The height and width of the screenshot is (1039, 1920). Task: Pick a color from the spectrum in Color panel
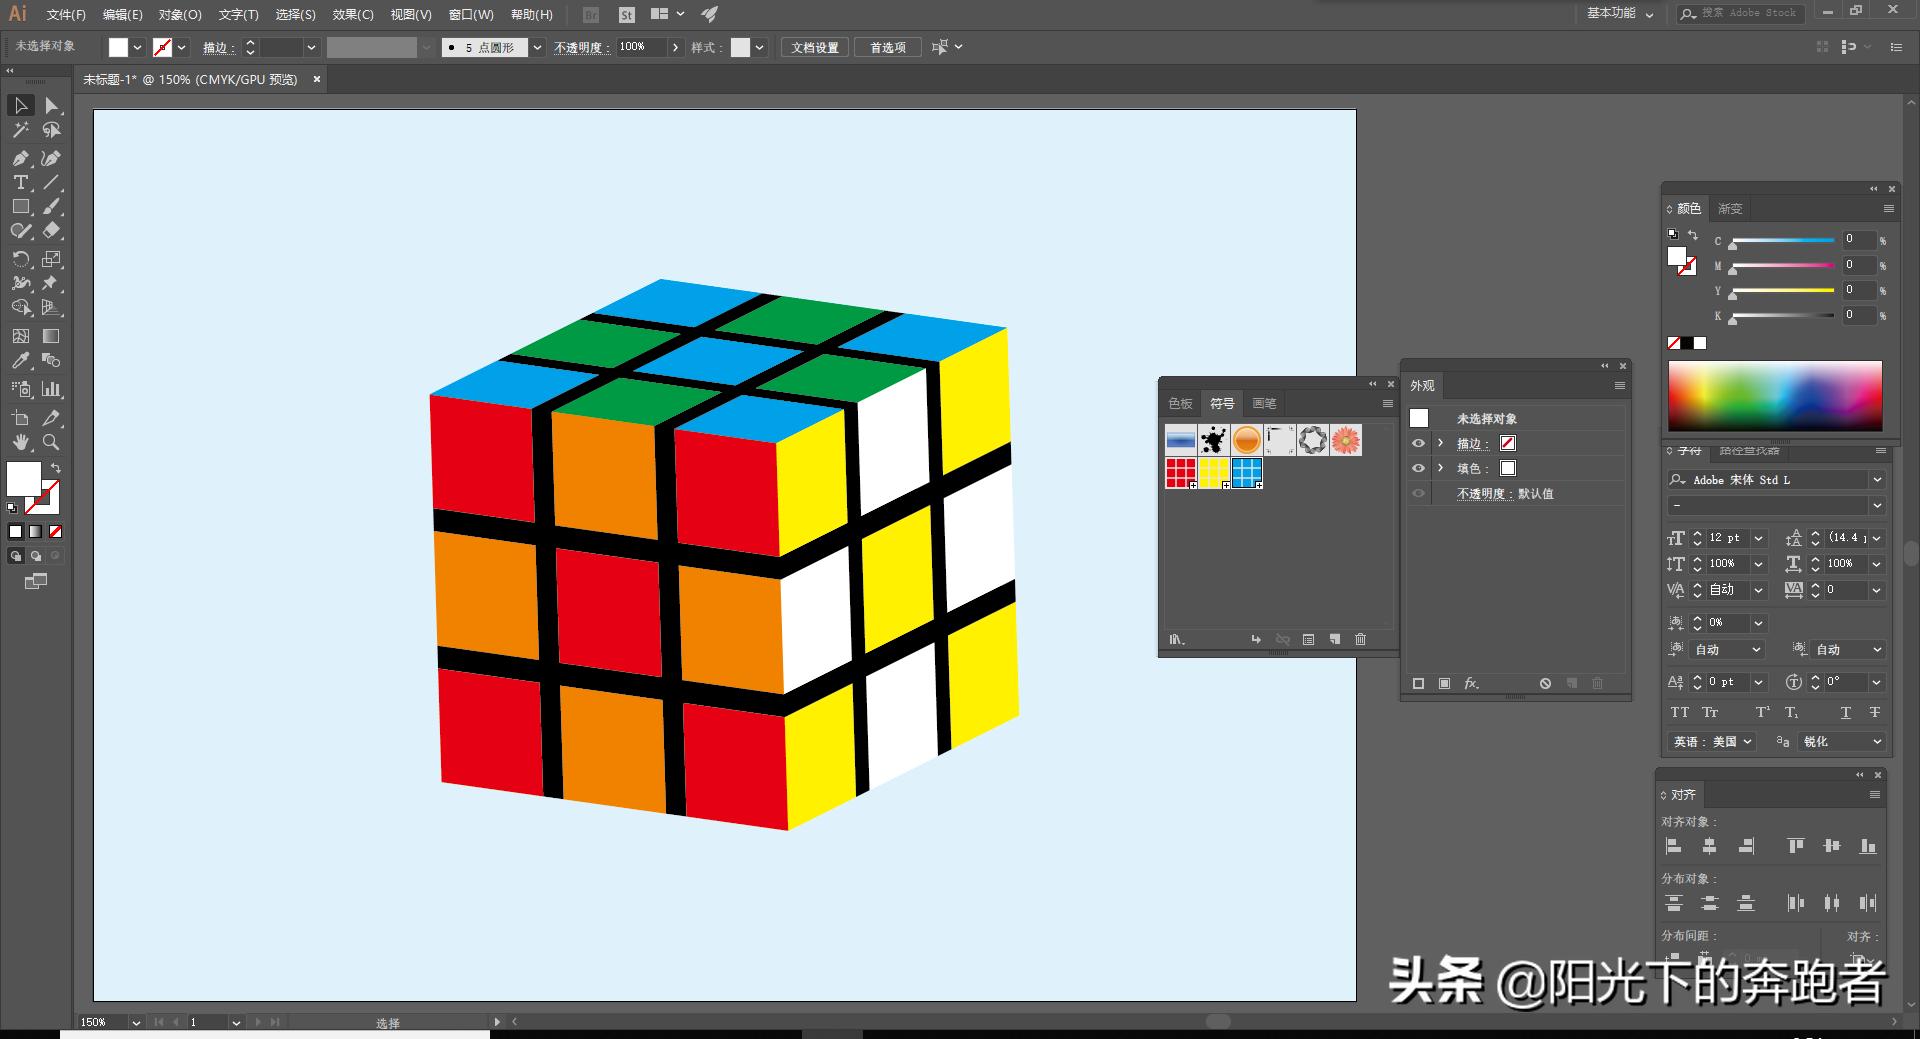(1775, 395)
